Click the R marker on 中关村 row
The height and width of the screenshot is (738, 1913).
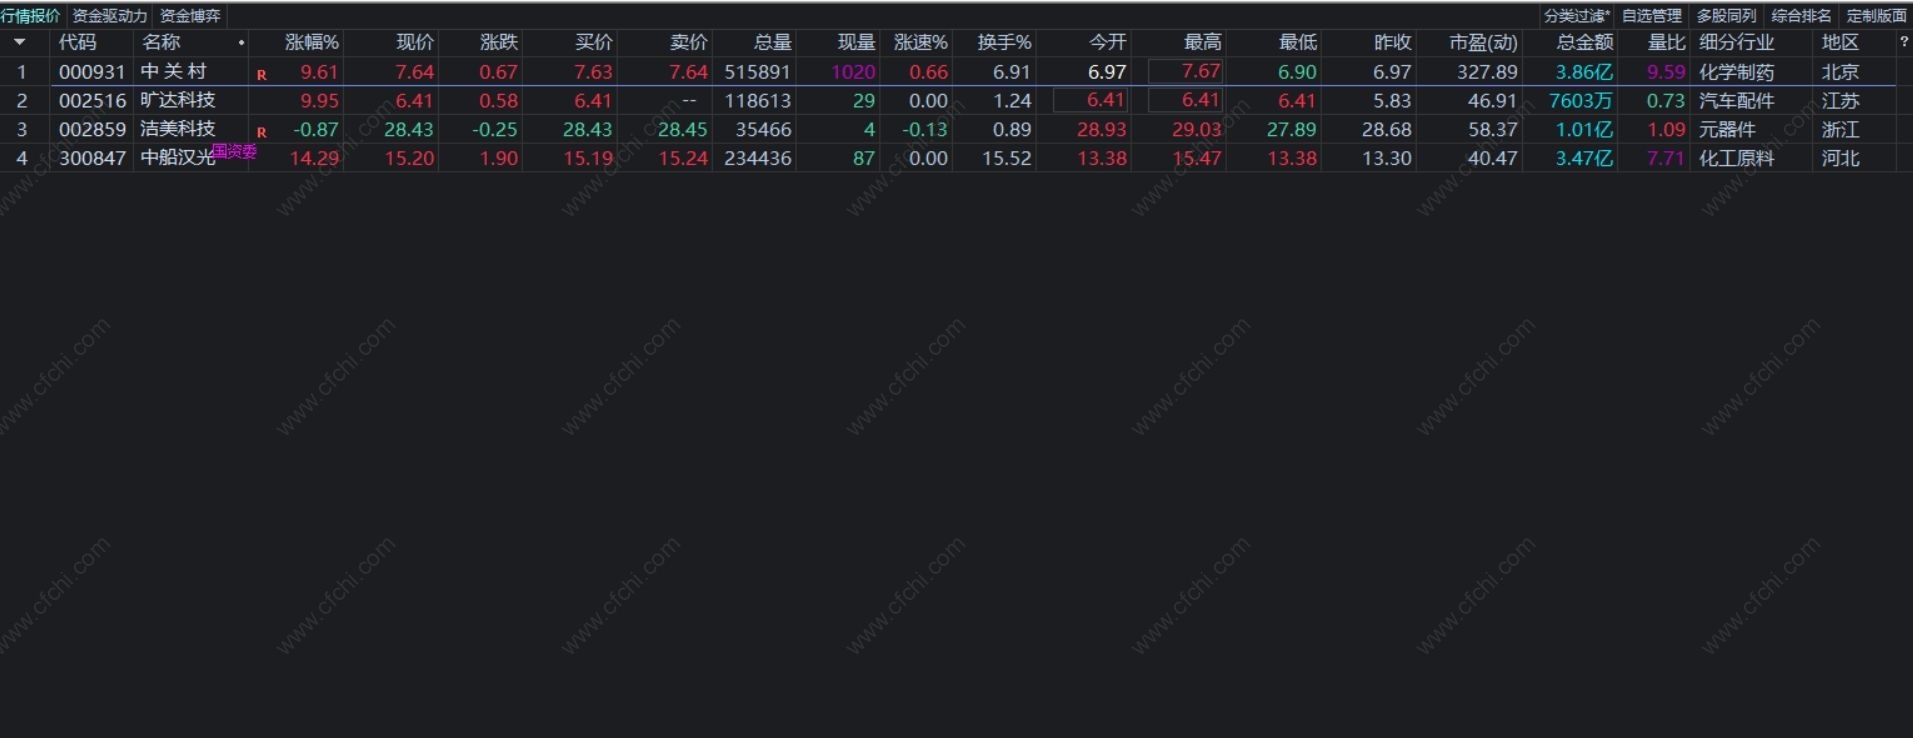click(262, 75)
